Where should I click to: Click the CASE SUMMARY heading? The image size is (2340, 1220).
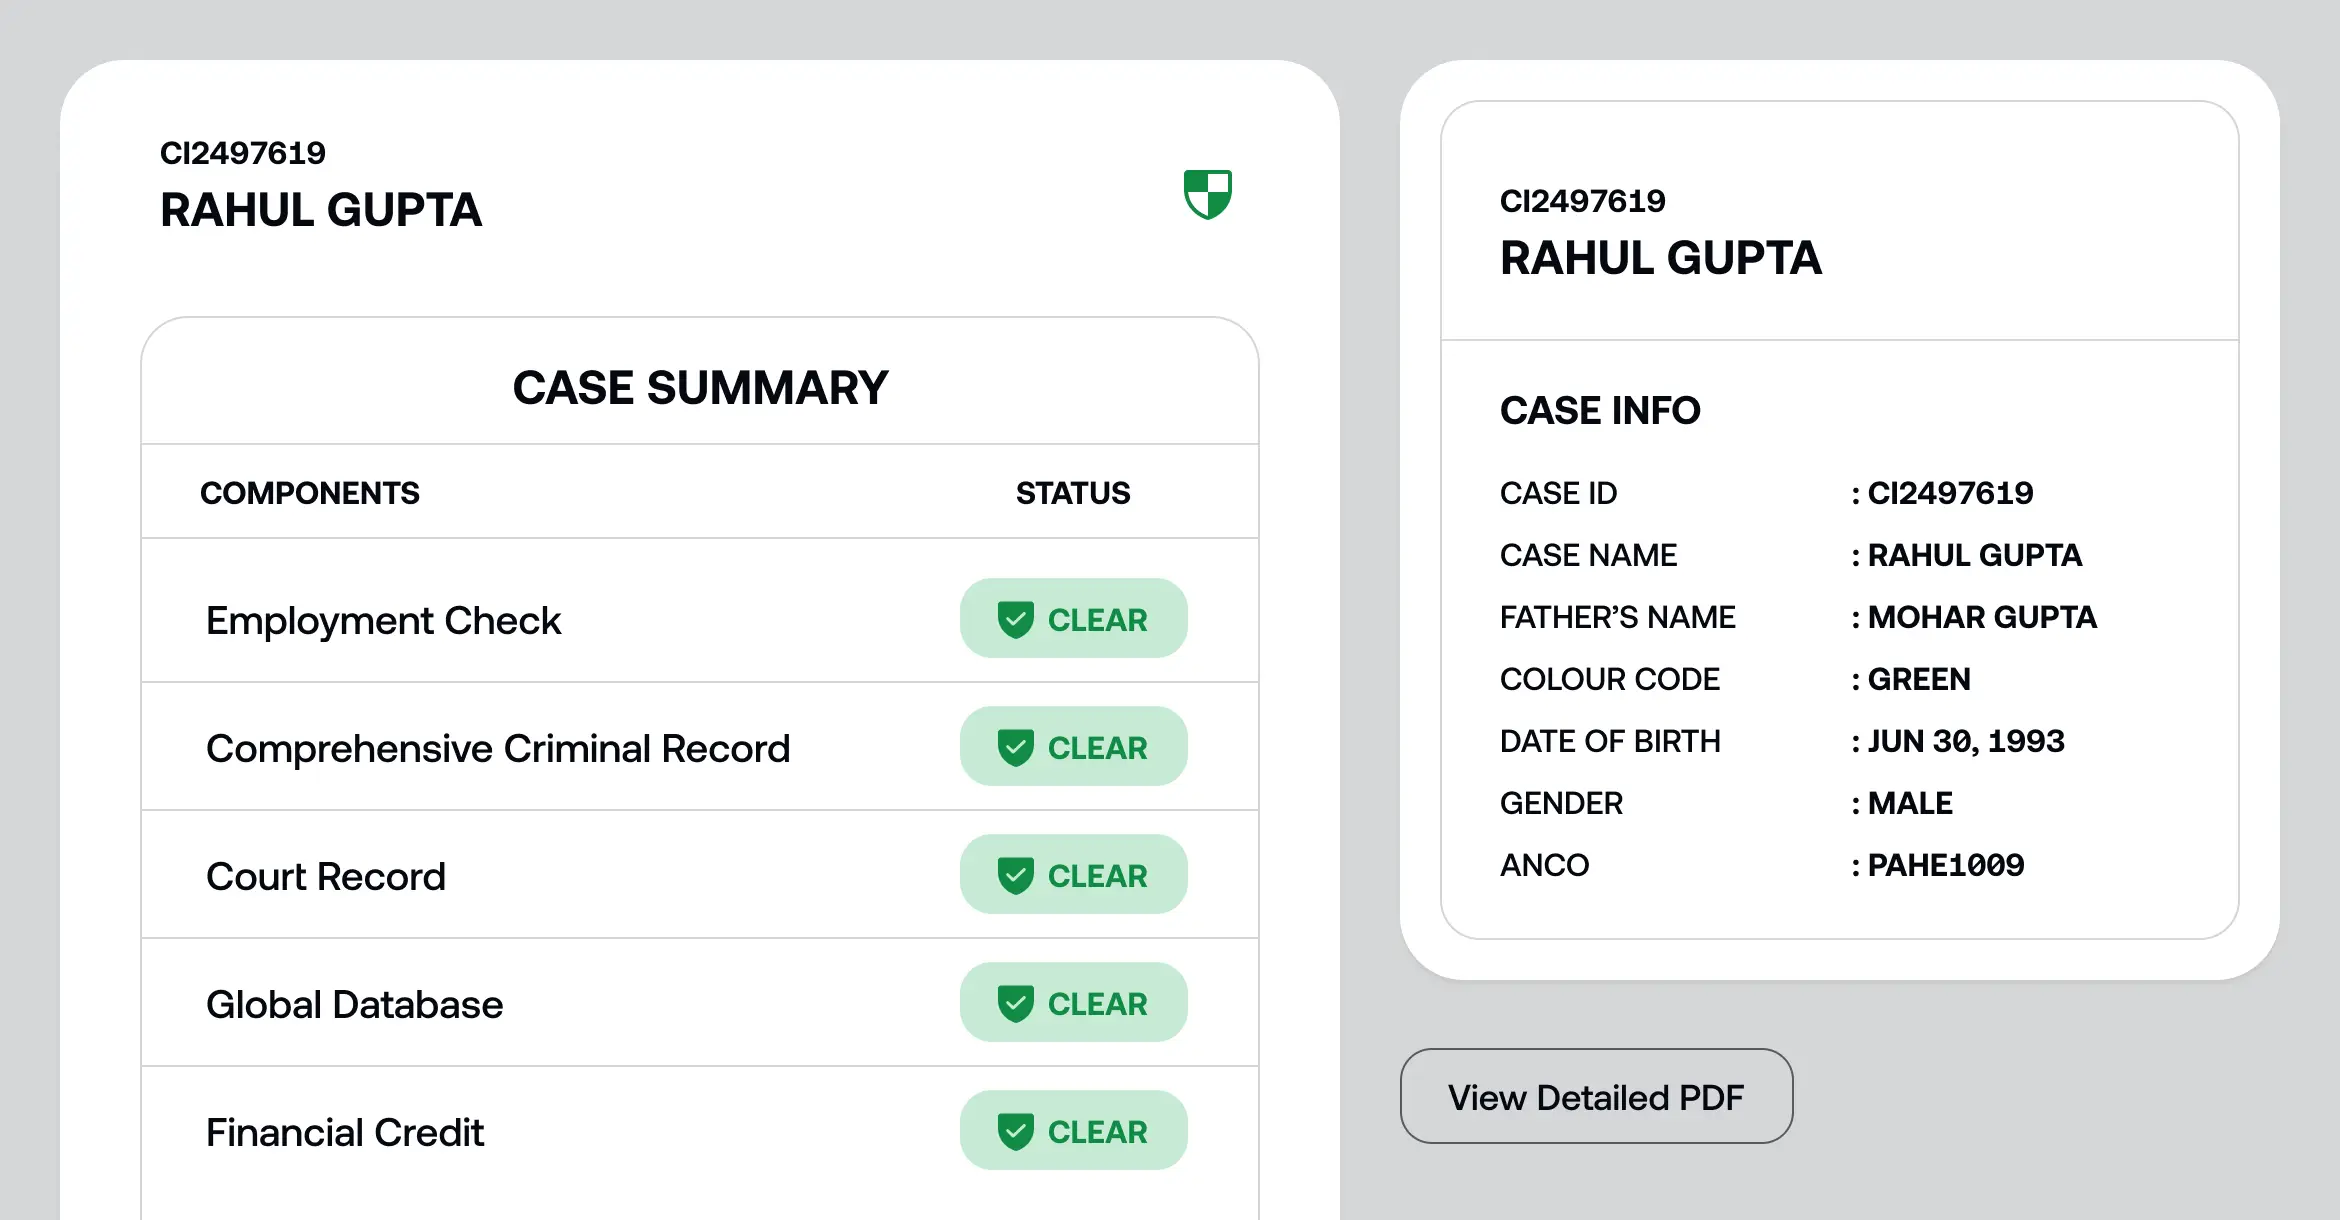(700, 388)
